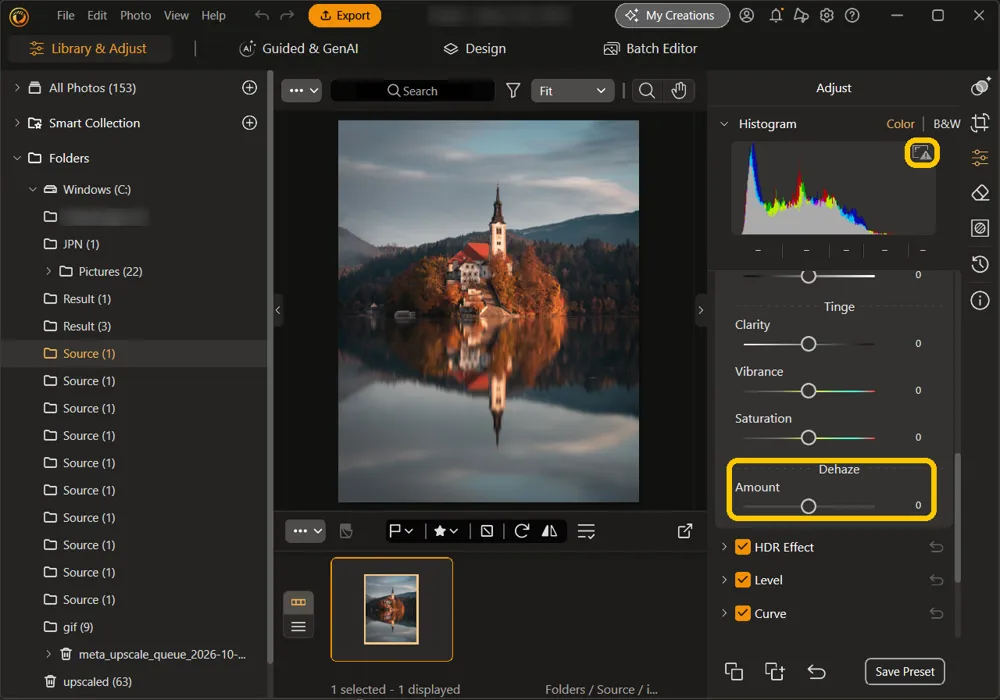Collapse the Histogram section

(x=724, y=124)
